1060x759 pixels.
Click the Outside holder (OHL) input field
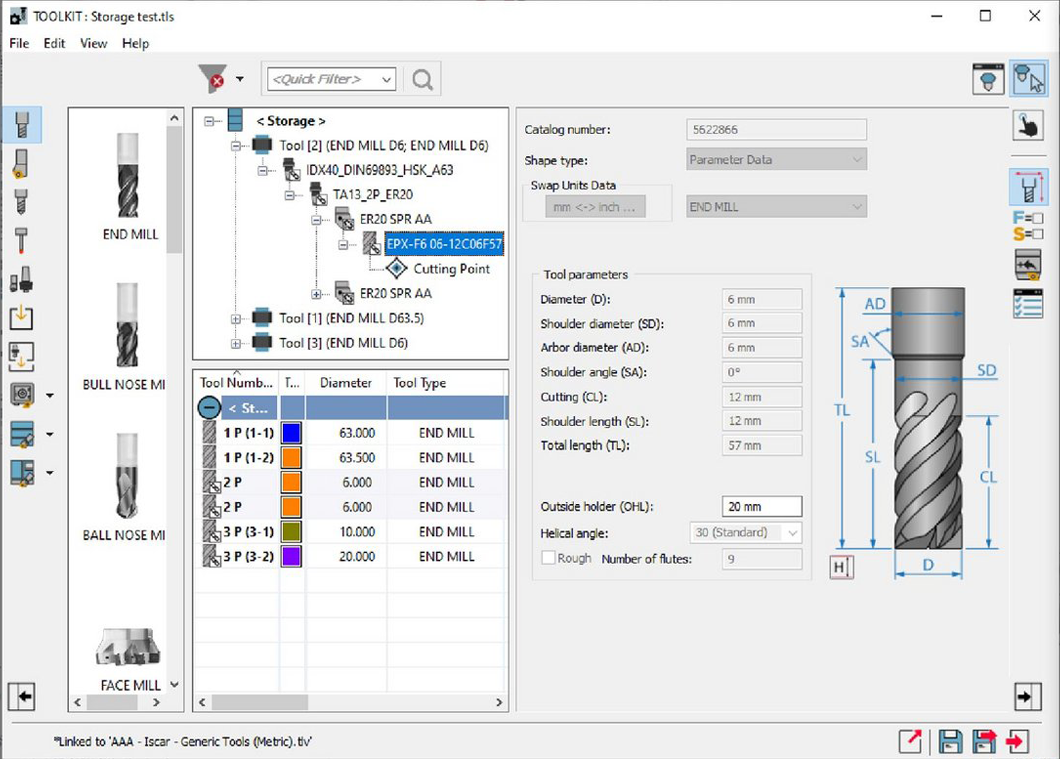(x=762, y=506)
